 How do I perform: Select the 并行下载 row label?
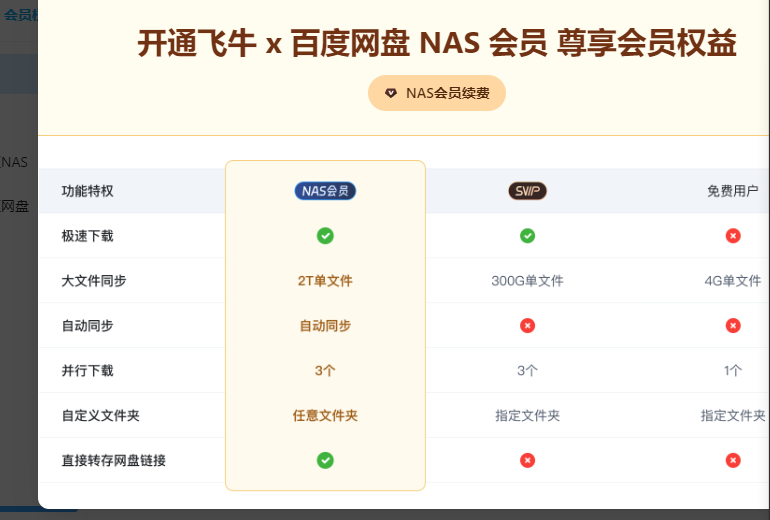coord(87,371)
